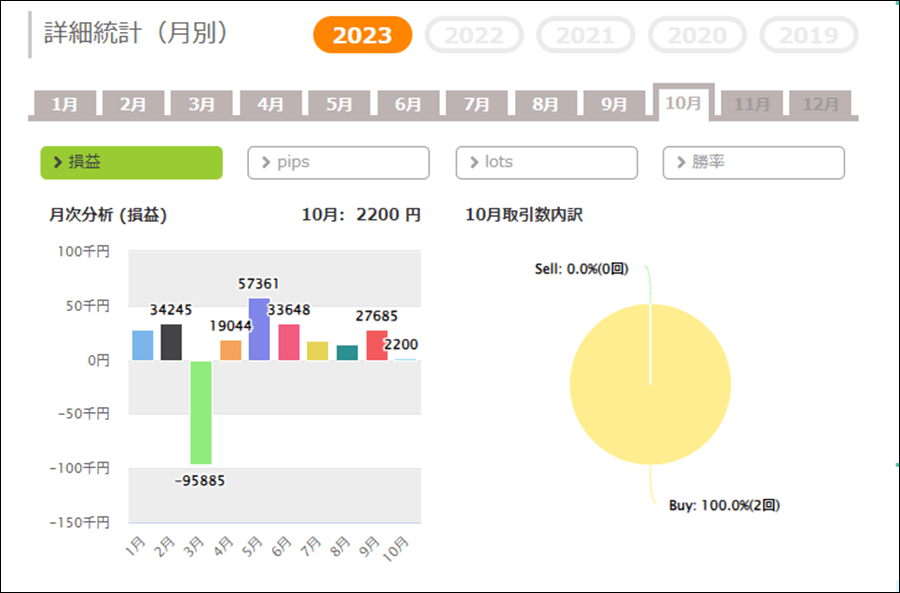Image resolution: width=900 pixels, height=593 pixels.
Task: Click the light blue January bar
Action: tap(143, 345)
